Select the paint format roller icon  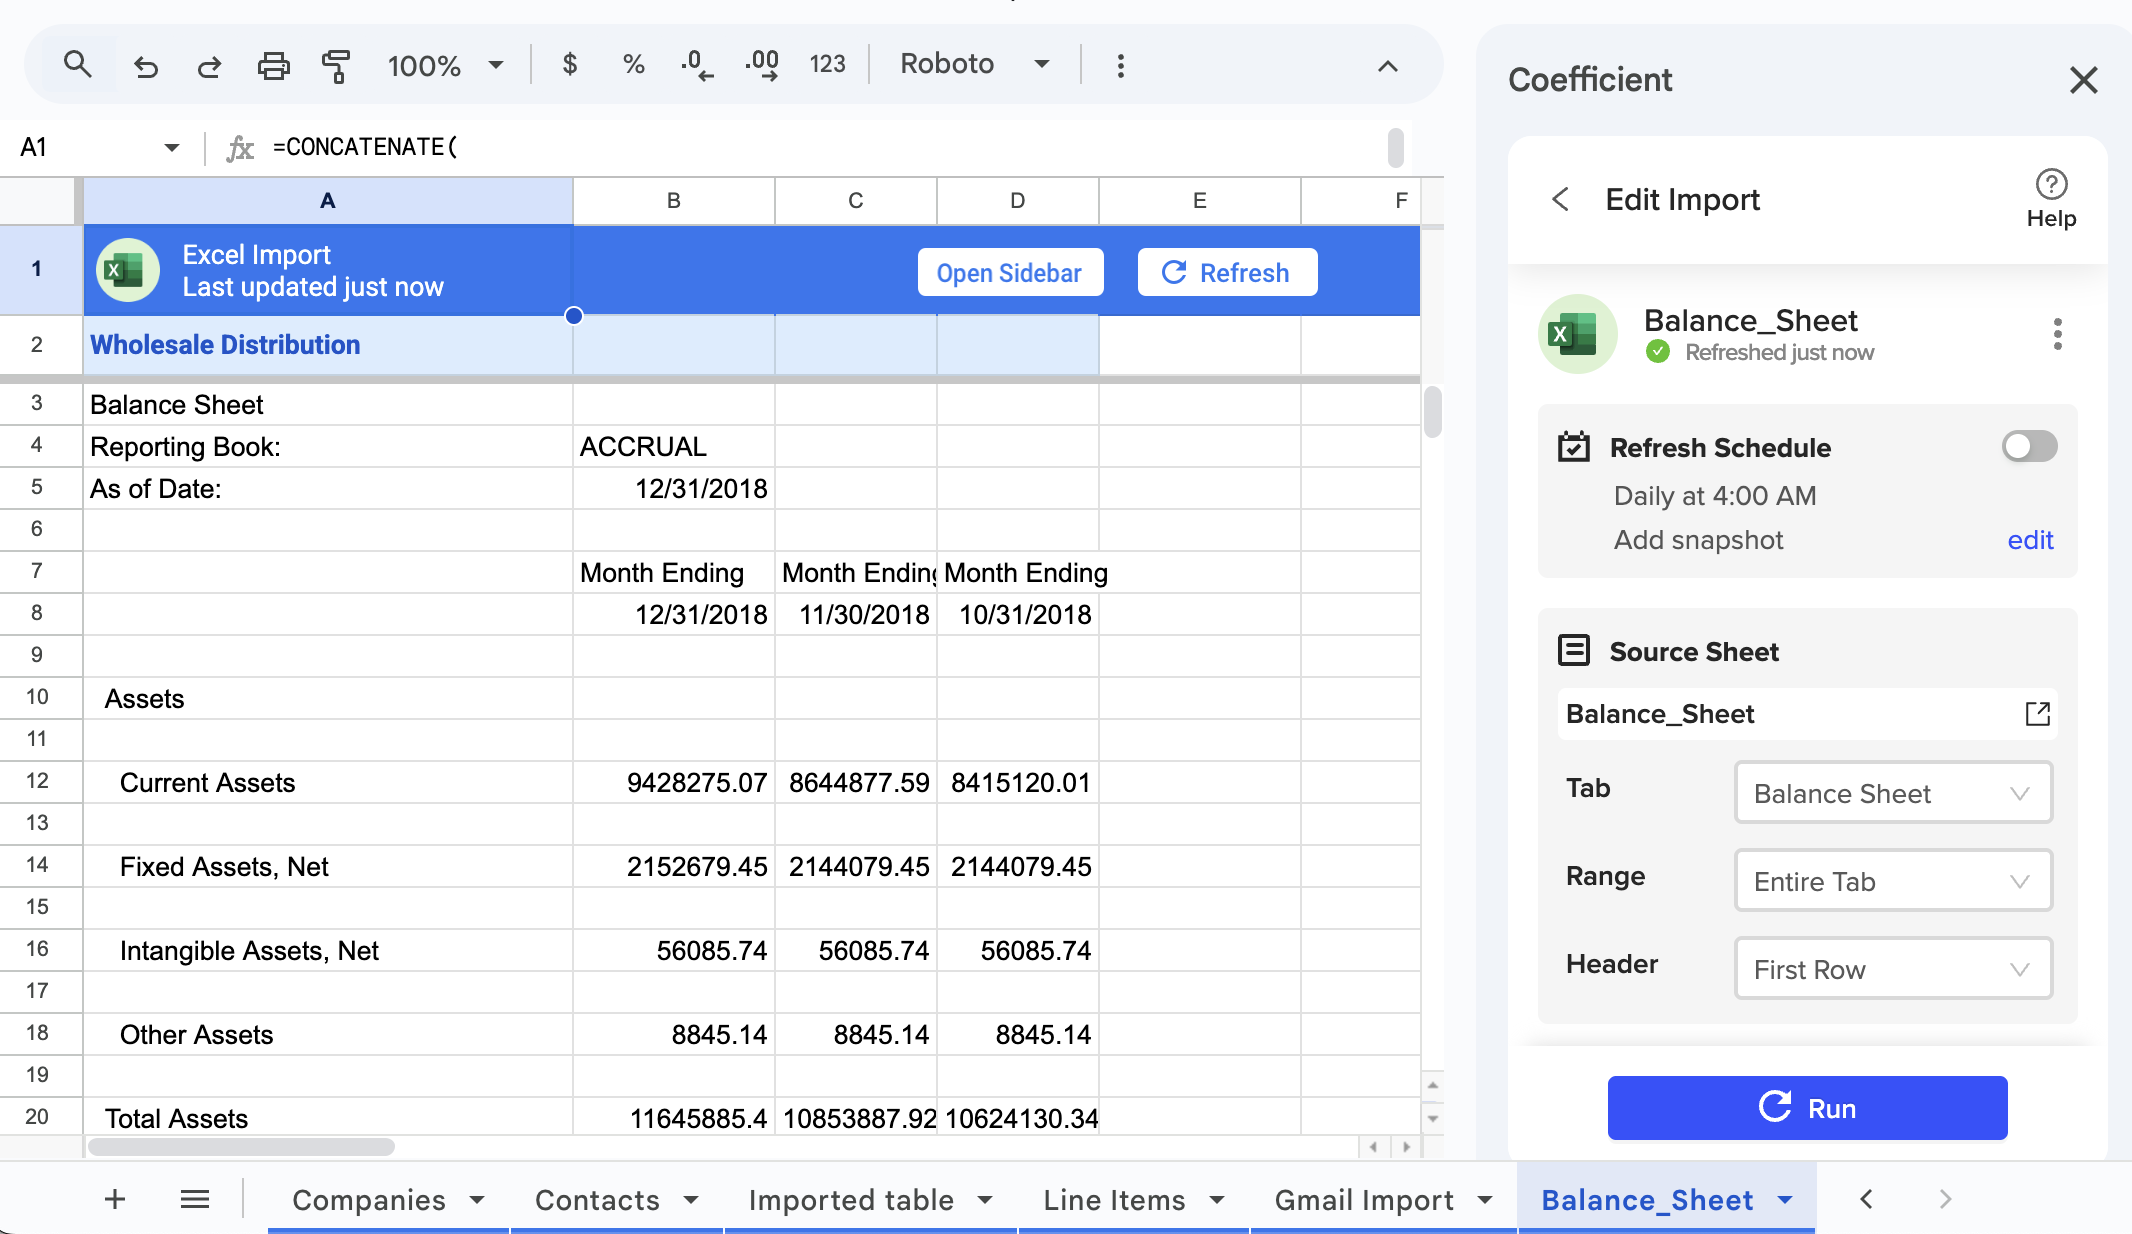coord(336,66)
